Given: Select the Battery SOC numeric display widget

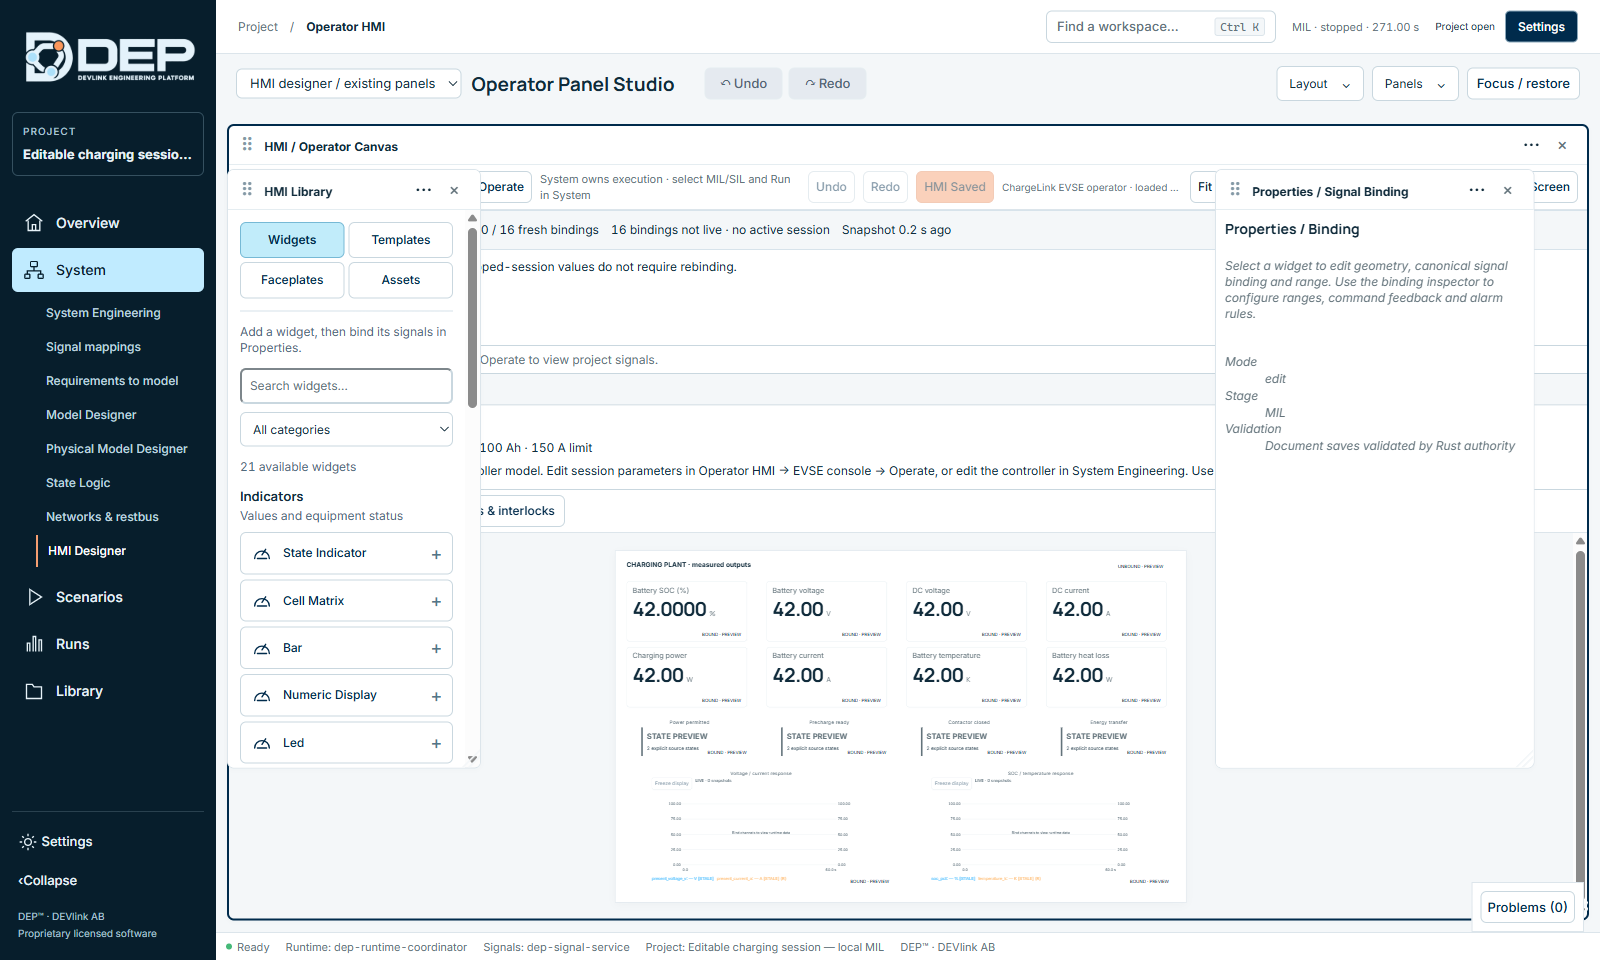Looking at the screenshot, I should [x=686, y=611].
